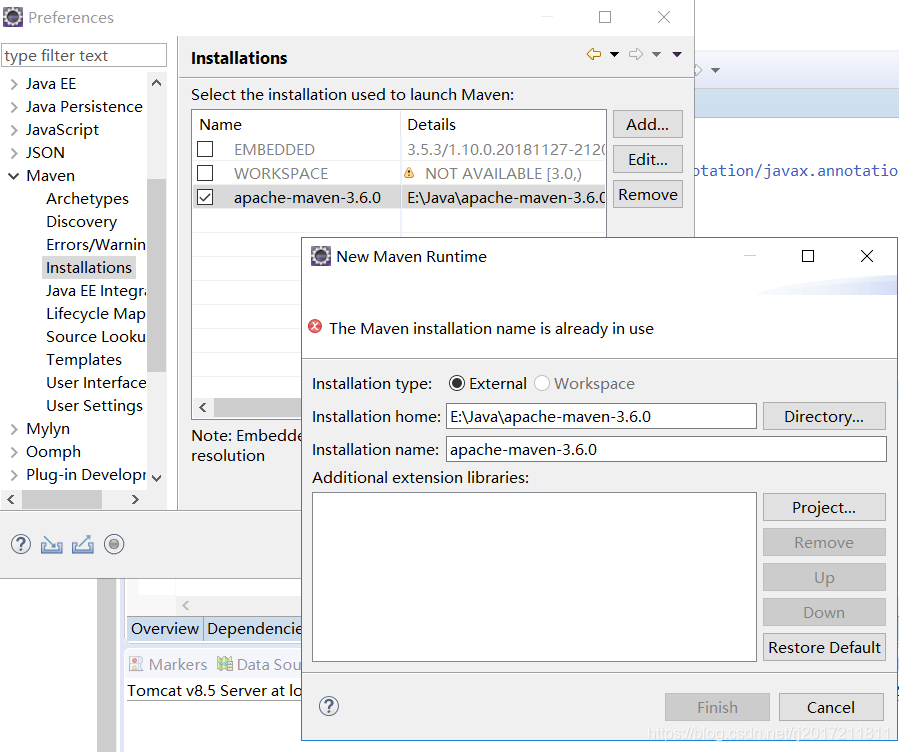This screenshot has height=752, width=899.
Task: Click the New Maven Runtime dialog icon
Action: [x=321, y=256]
